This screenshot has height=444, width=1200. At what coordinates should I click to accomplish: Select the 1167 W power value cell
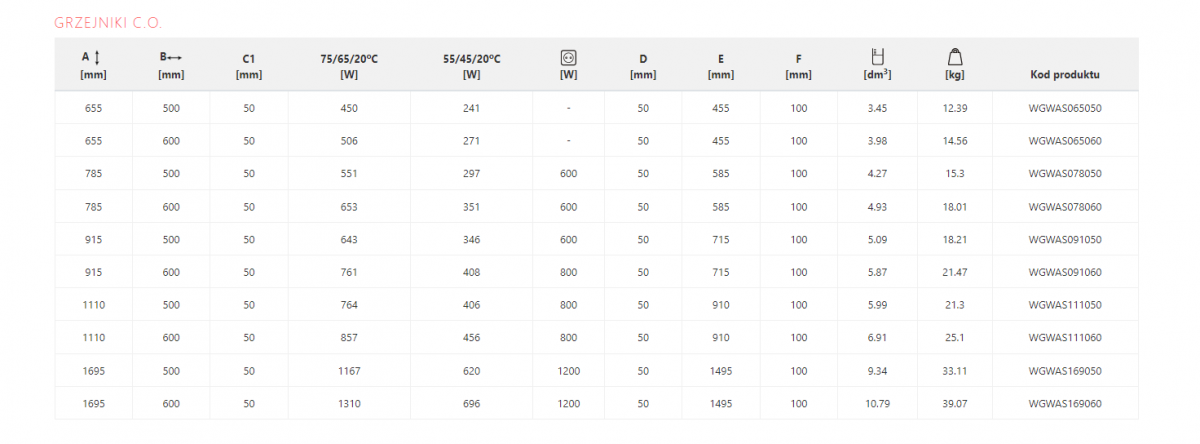[x=349, y=371]
